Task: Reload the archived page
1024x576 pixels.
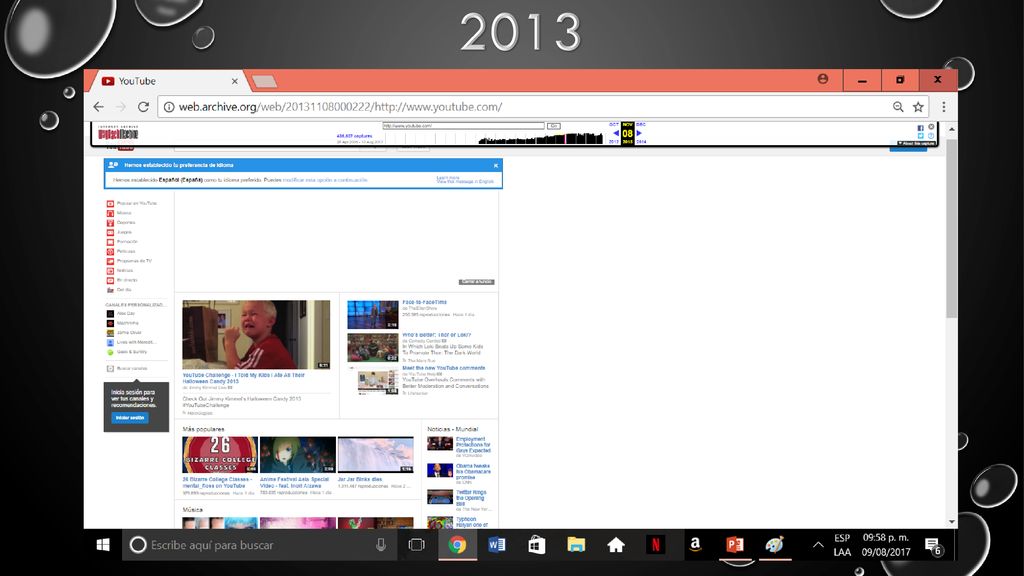Action: point(144,107)
